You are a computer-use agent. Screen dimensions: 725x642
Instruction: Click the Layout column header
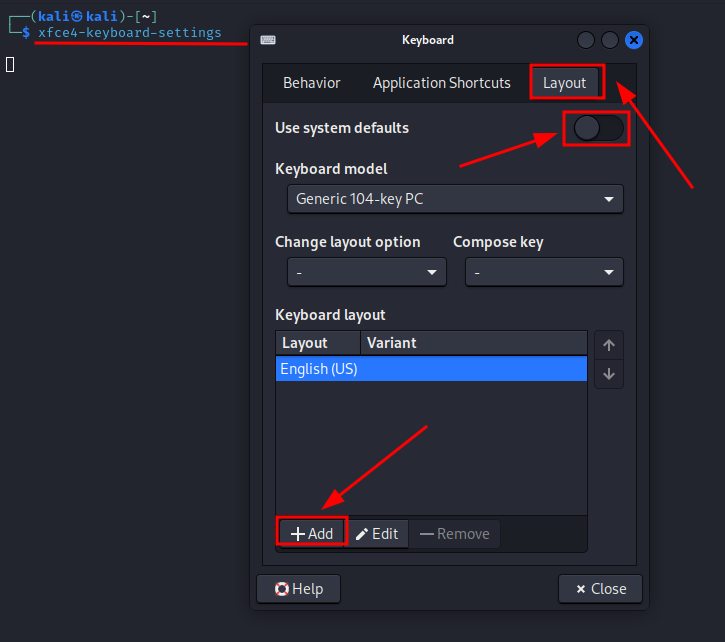pos(317,343)
